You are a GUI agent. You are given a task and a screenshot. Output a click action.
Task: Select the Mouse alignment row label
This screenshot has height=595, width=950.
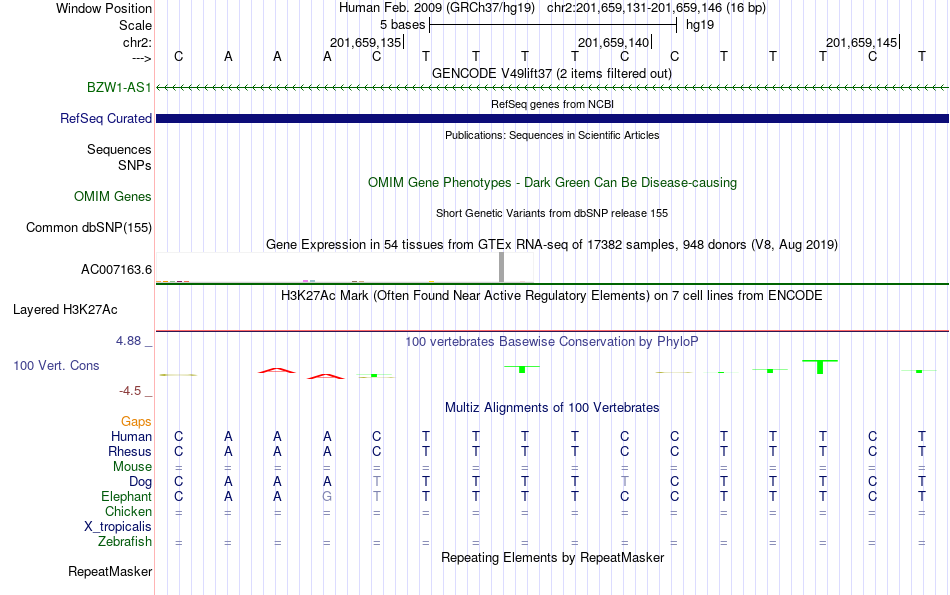tap(132, 467)
